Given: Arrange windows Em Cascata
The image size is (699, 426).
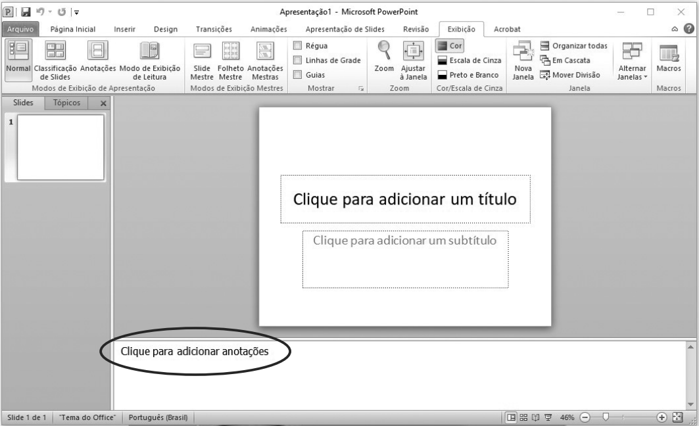Looking at the screenshot, I should point(565,60).
